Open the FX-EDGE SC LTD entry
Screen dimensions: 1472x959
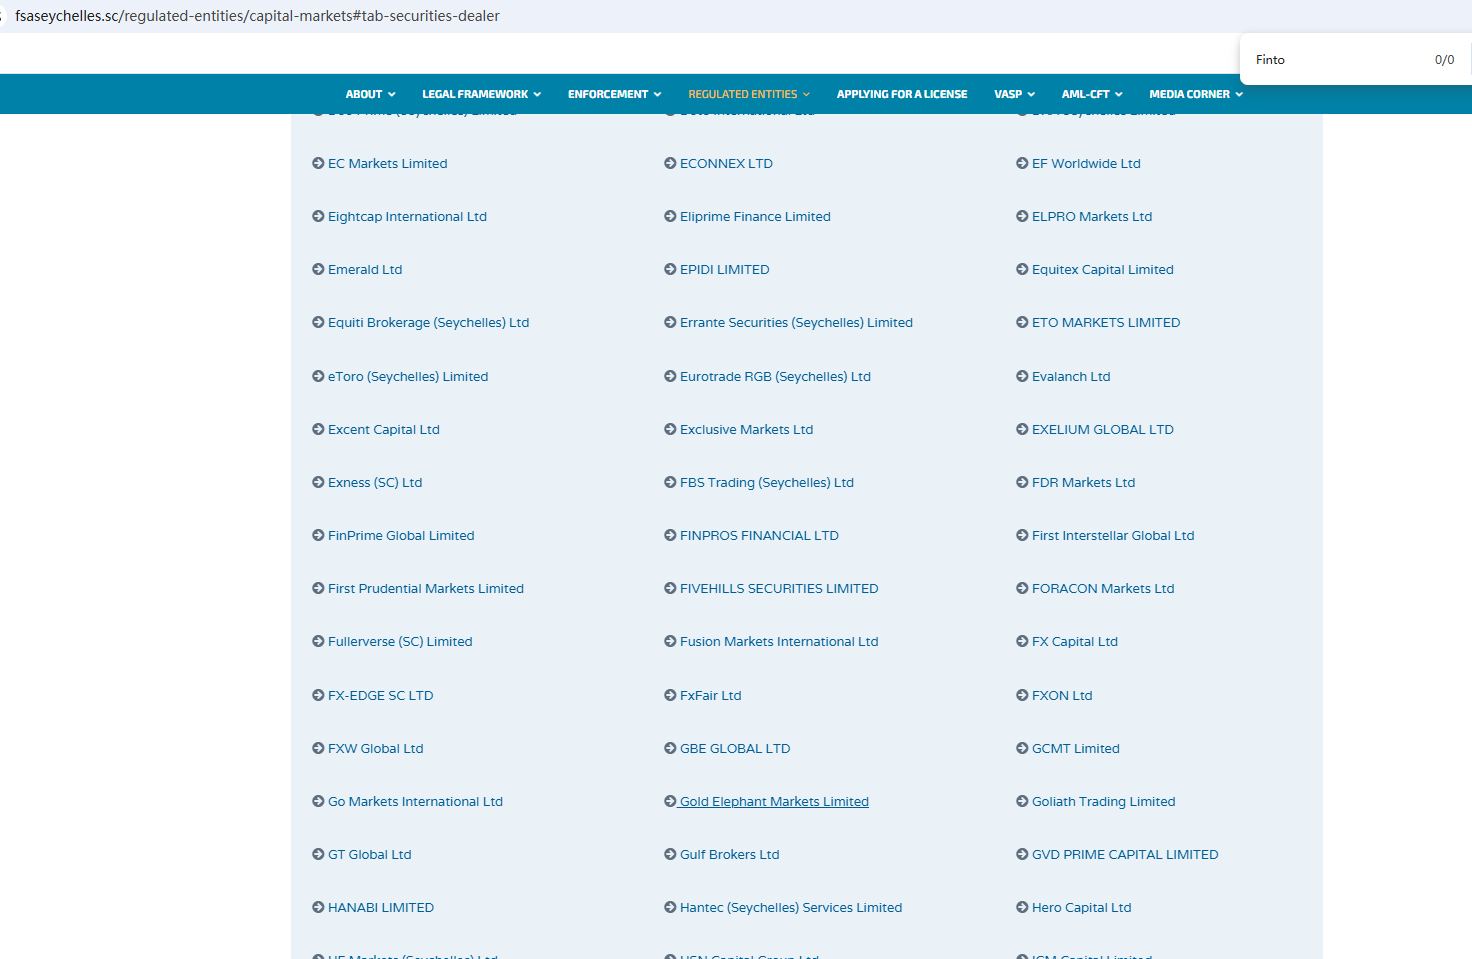point(380,695)
